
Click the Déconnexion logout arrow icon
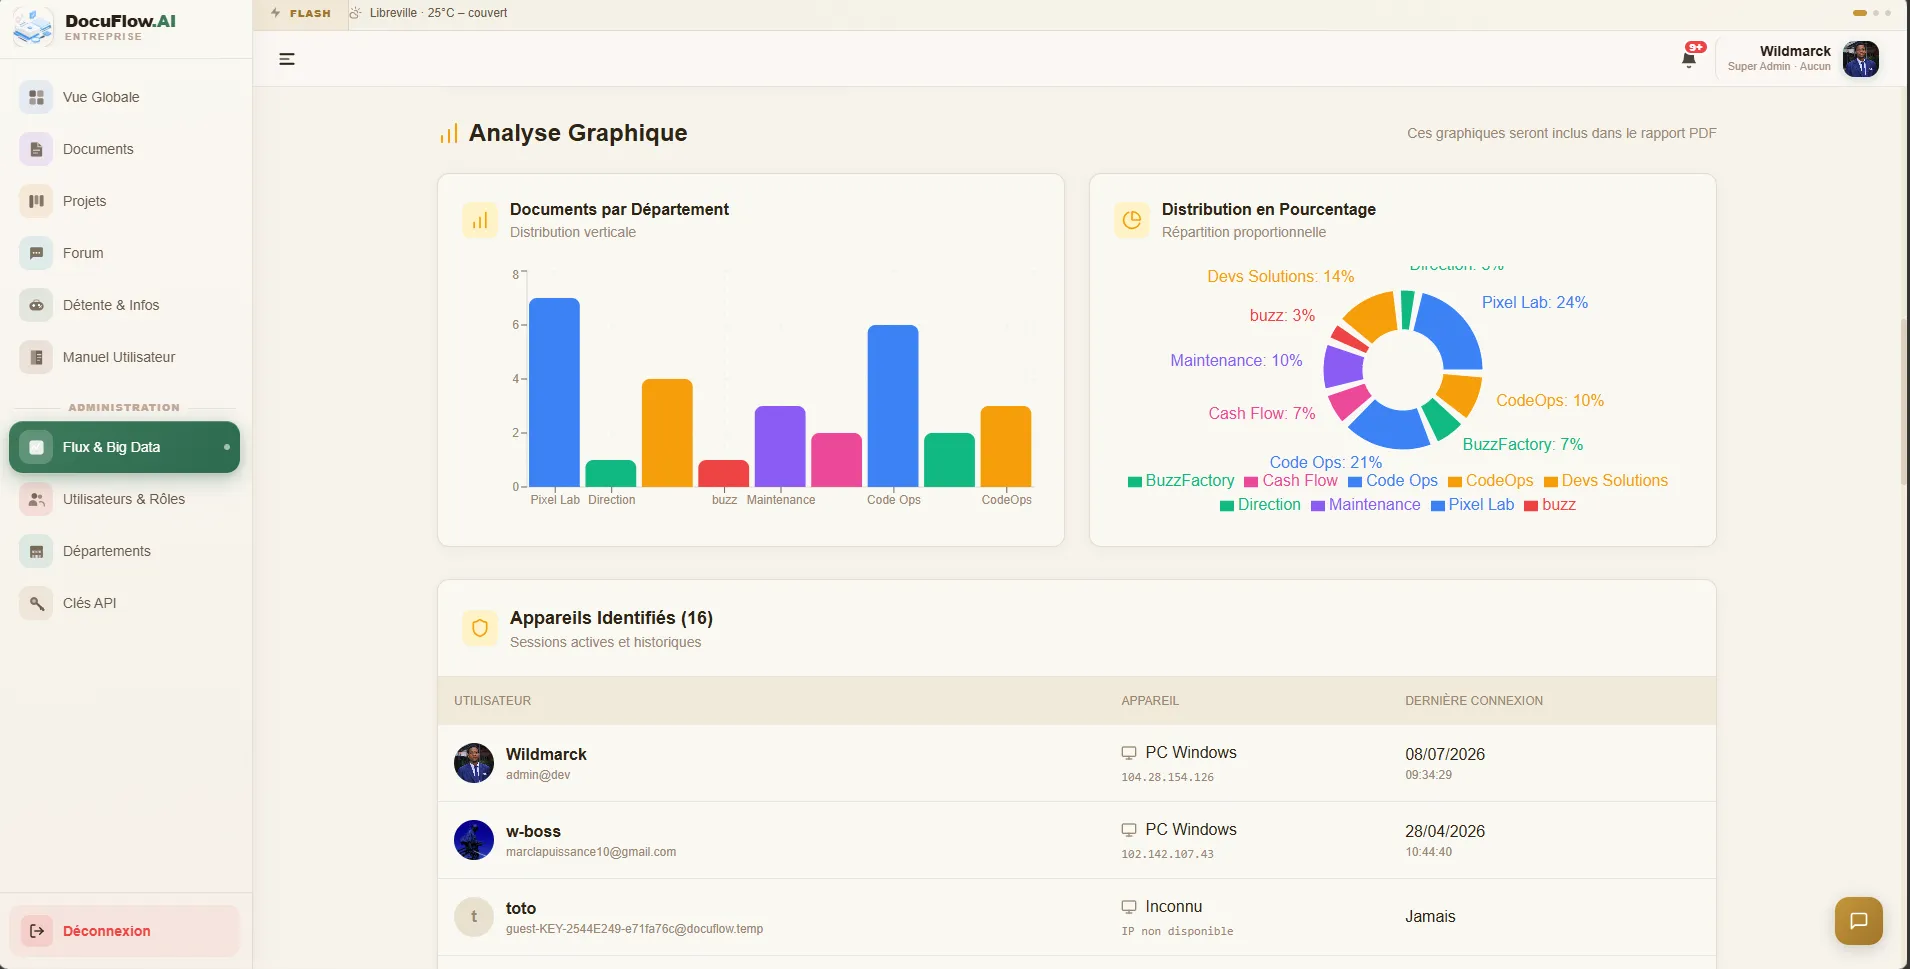(x=36, y=931)
